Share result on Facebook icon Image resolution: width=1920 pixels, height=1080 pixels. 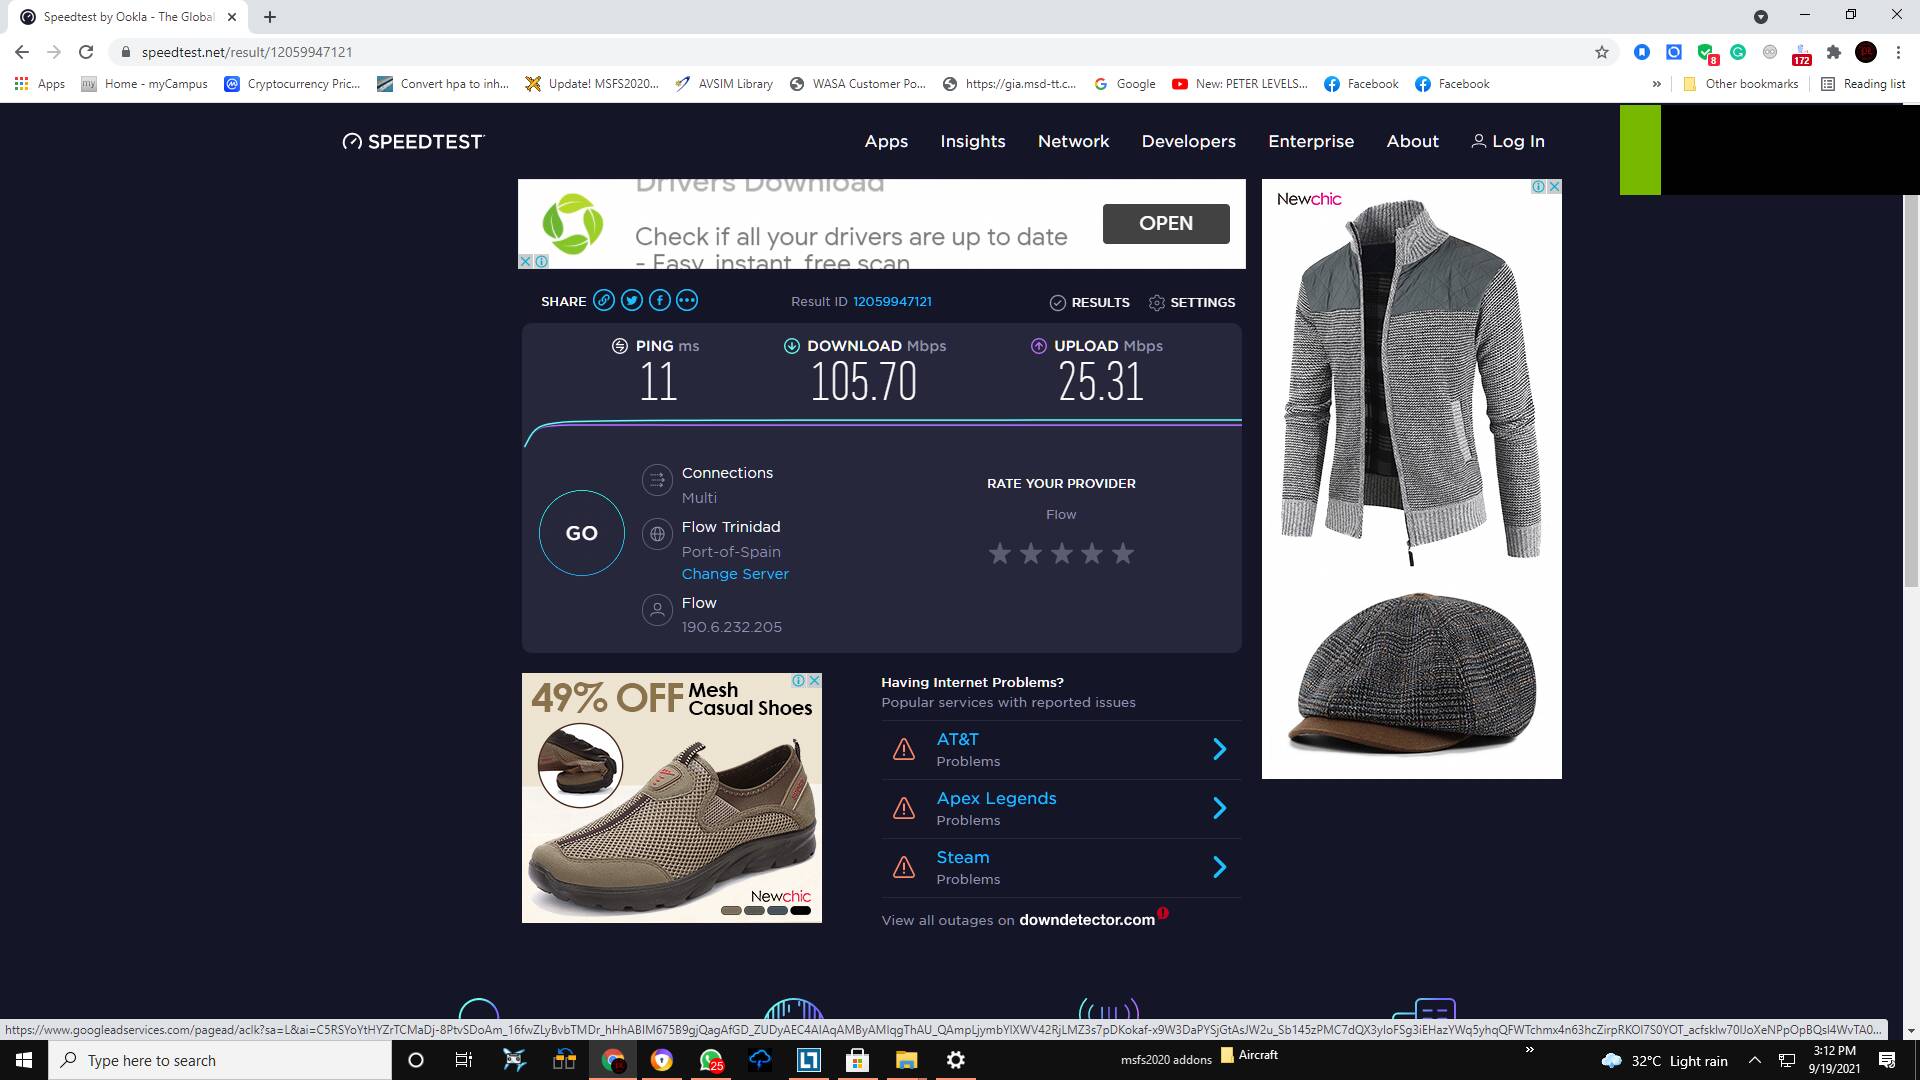(659, 300)
